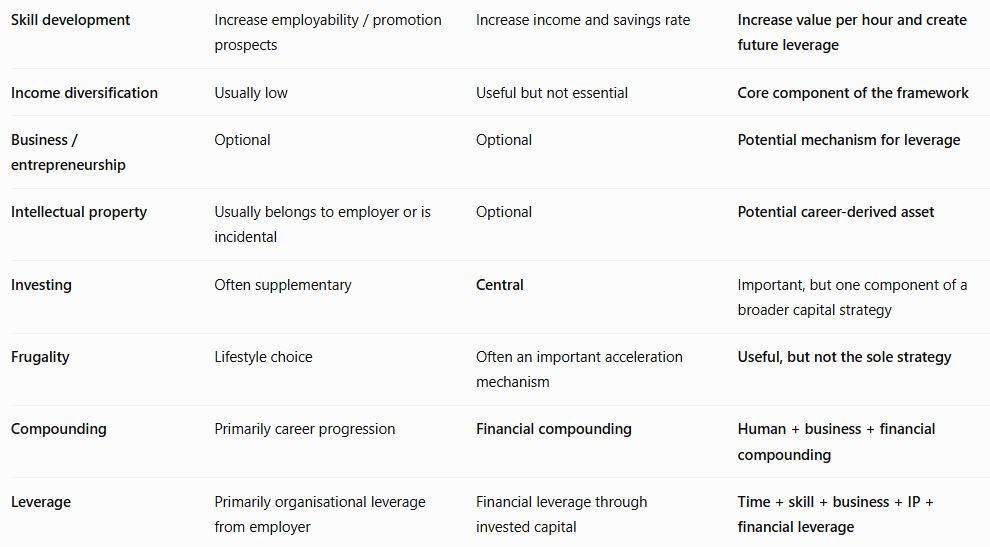Click the bold 'Central' cell text
The width and height of the screenshot is (990, 547).
pyautogui.click(x=499, y=285)
